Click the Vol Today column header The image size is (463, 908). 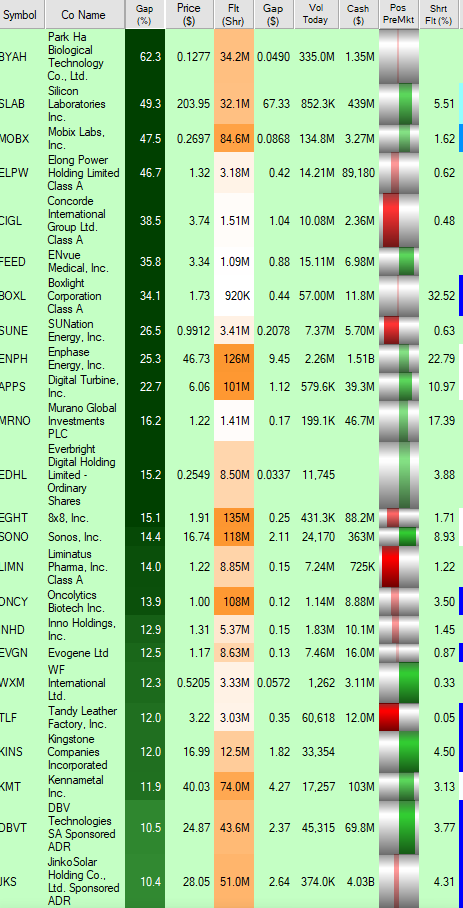(315, 14)
